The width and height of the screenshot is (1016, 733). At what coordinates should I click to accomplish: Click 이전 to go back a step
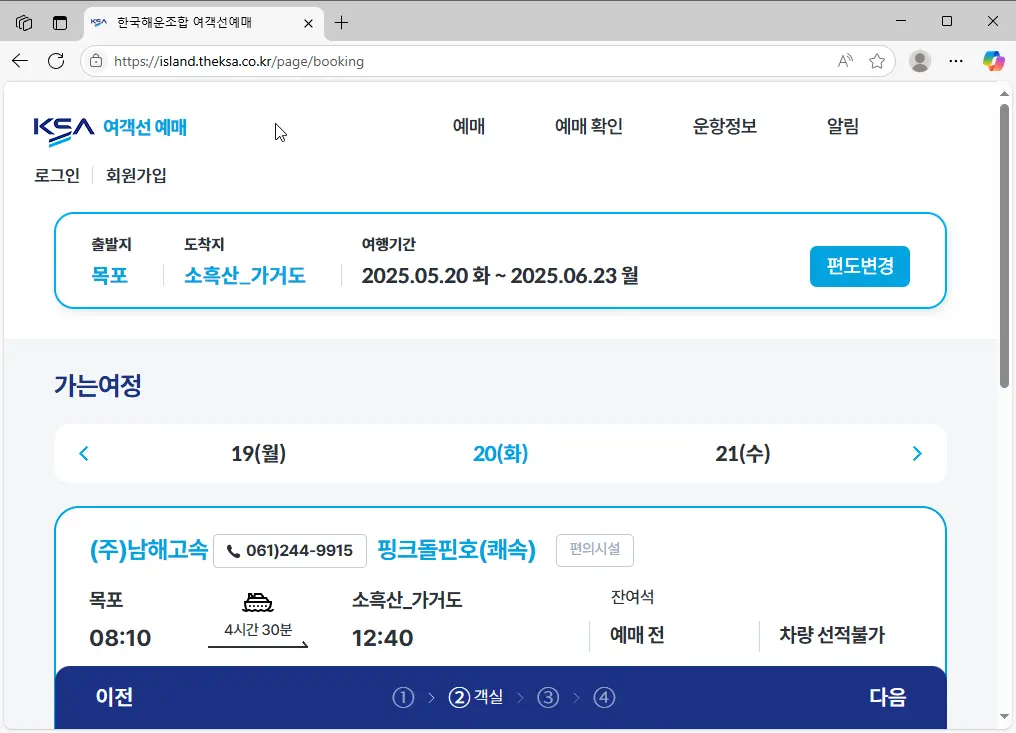(114, 697)
